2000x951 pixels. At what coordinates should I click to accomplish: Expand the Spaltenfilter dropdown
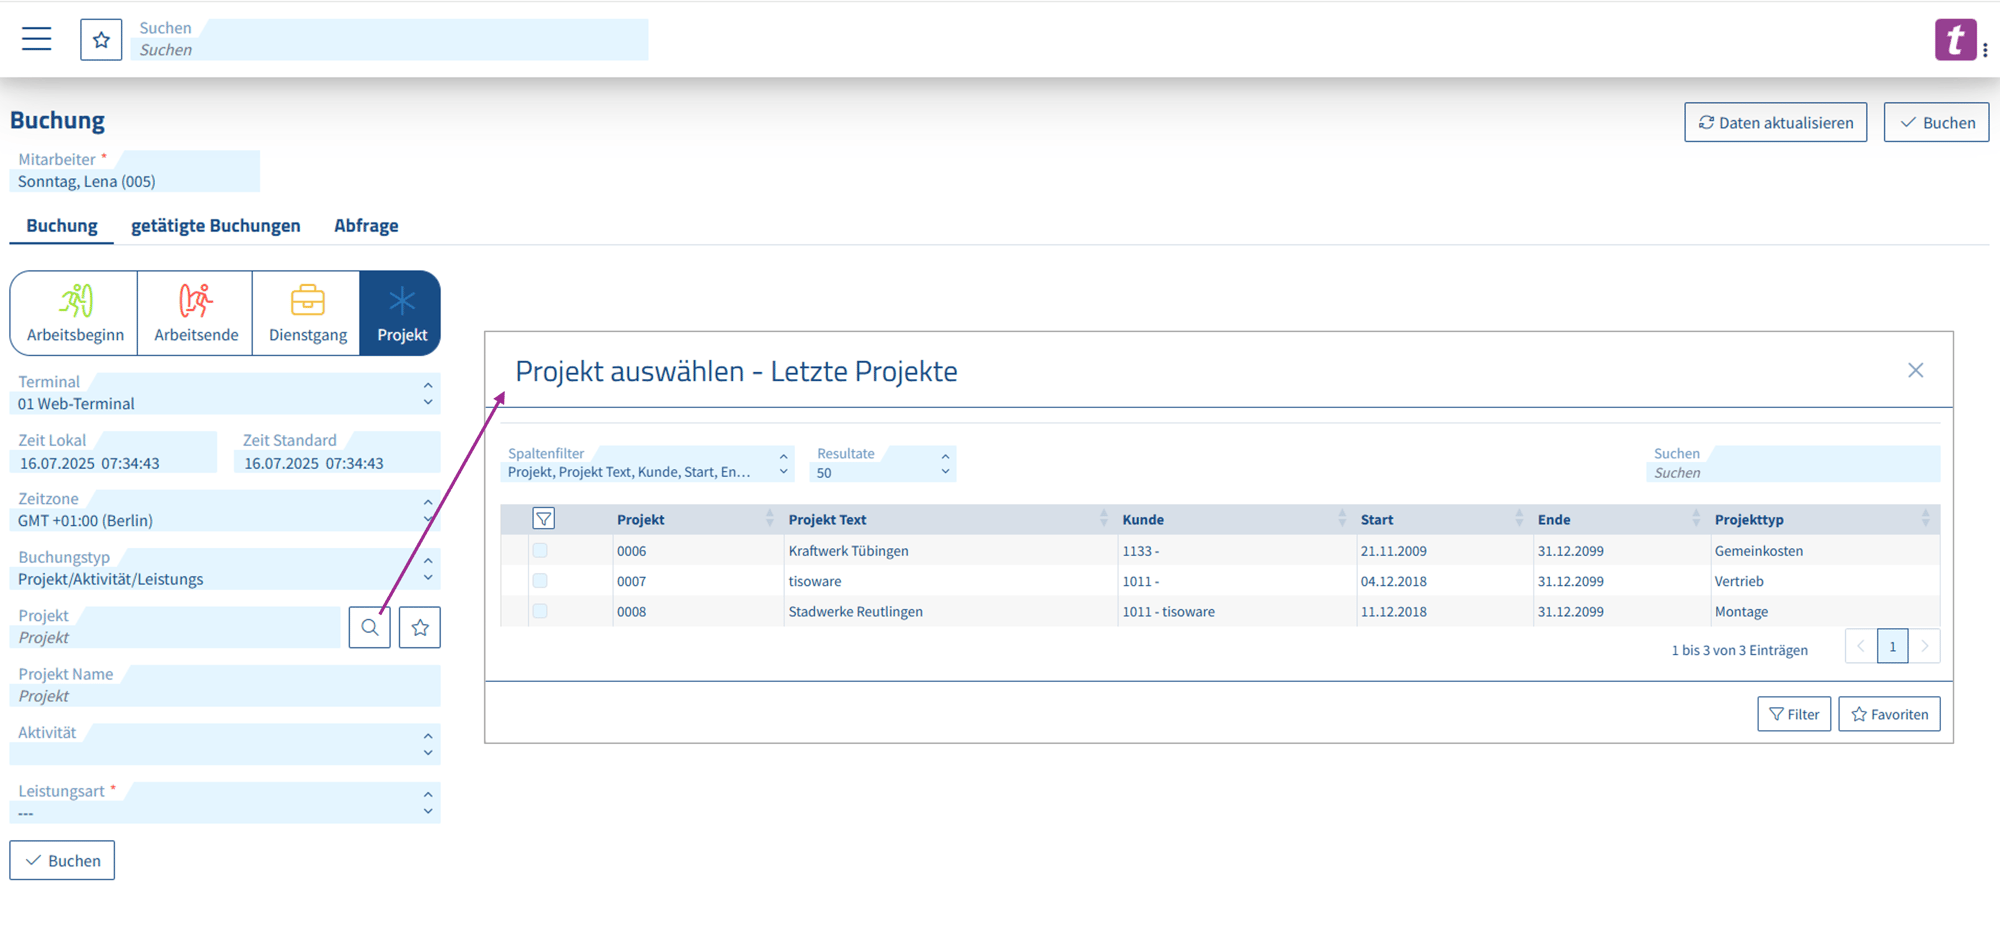tap(783, 464)
